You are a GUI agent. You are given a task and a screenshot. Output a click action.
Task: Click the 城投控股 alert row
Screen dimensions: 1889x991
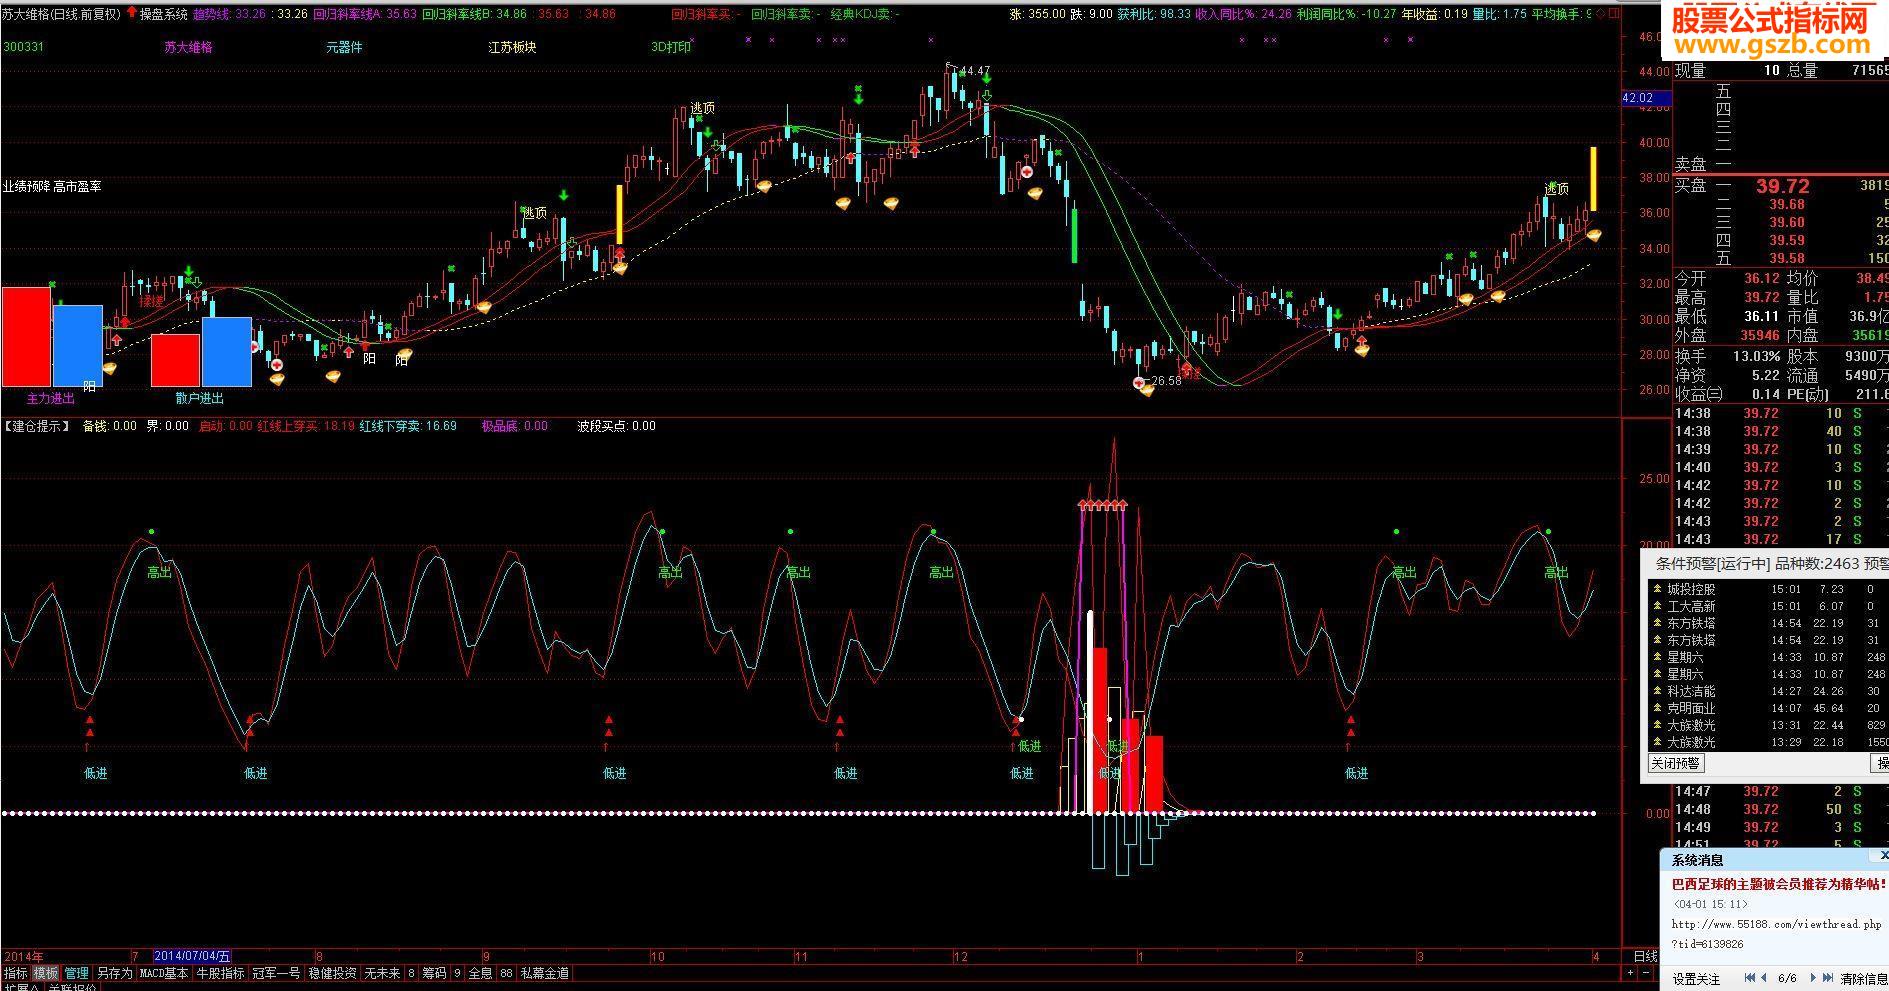[x=1768, y=590]
